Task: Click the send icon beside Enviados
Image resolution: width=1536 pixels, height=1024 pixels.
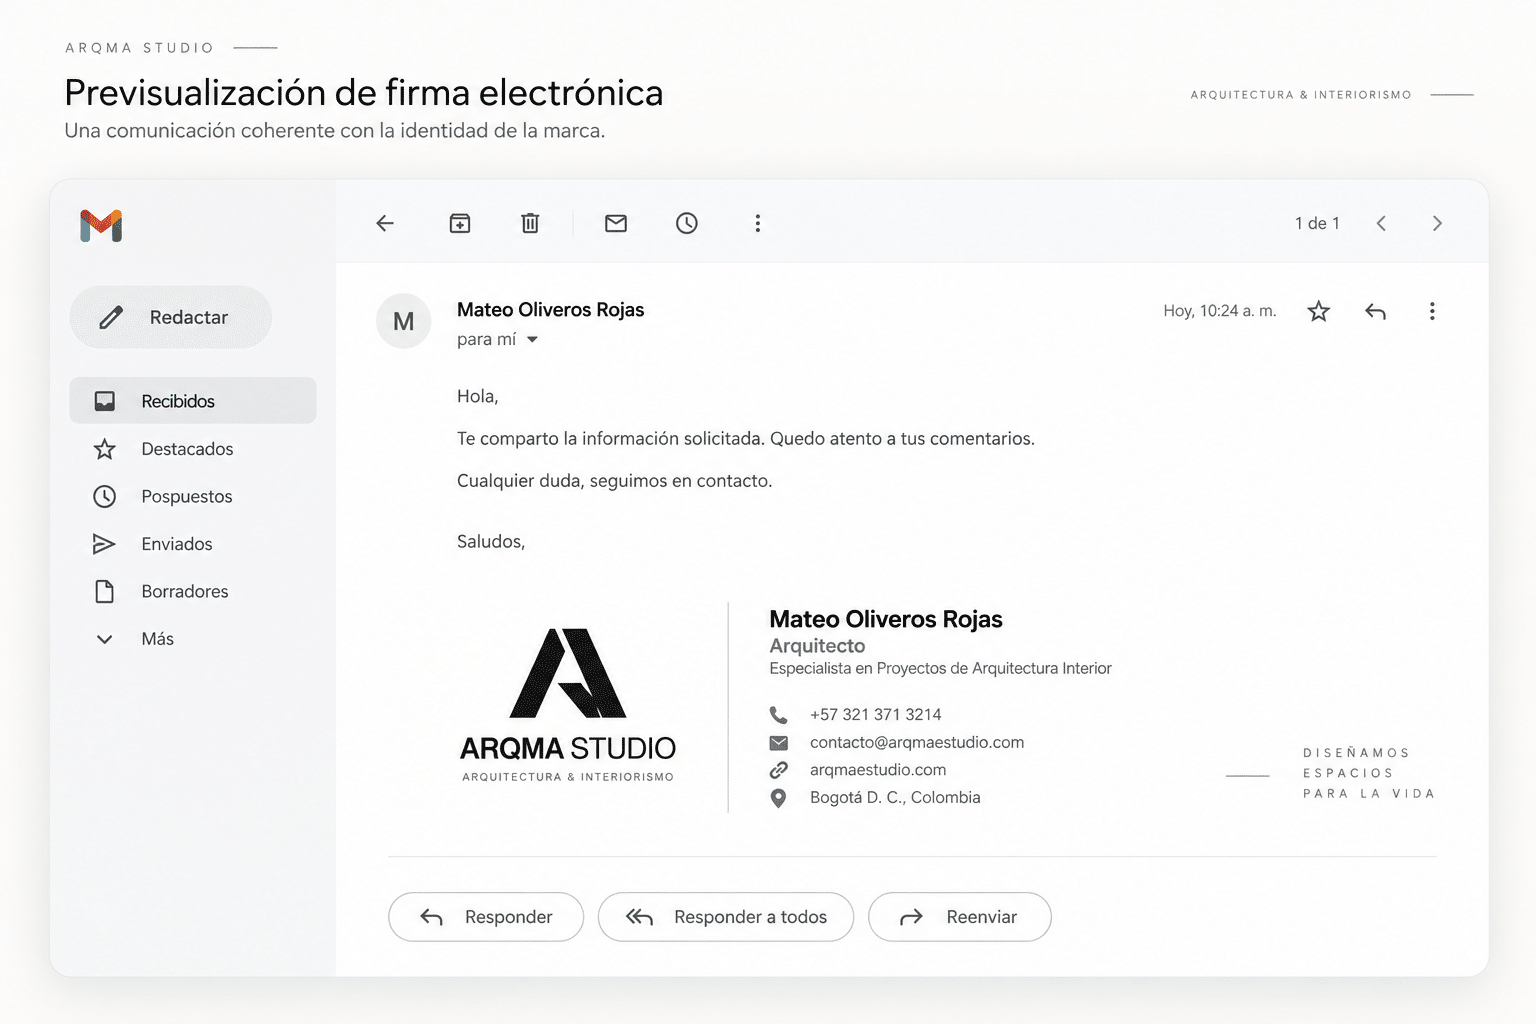Action: [104, 544]
